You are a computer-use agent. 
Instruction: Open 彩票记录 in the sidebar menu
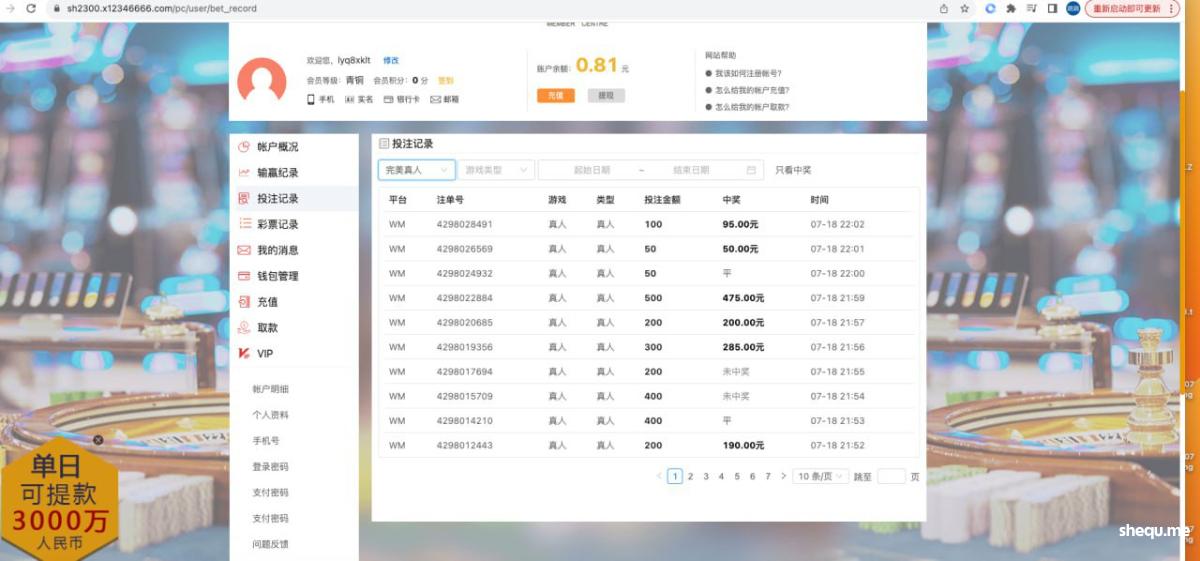pos(277,224)
